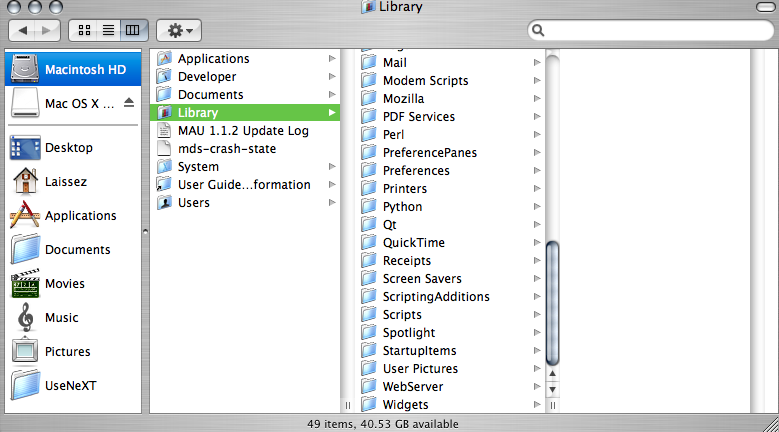Expand Preferences via its disclosure arrow
Screen dimensions: 779x432
click(537, 170)
